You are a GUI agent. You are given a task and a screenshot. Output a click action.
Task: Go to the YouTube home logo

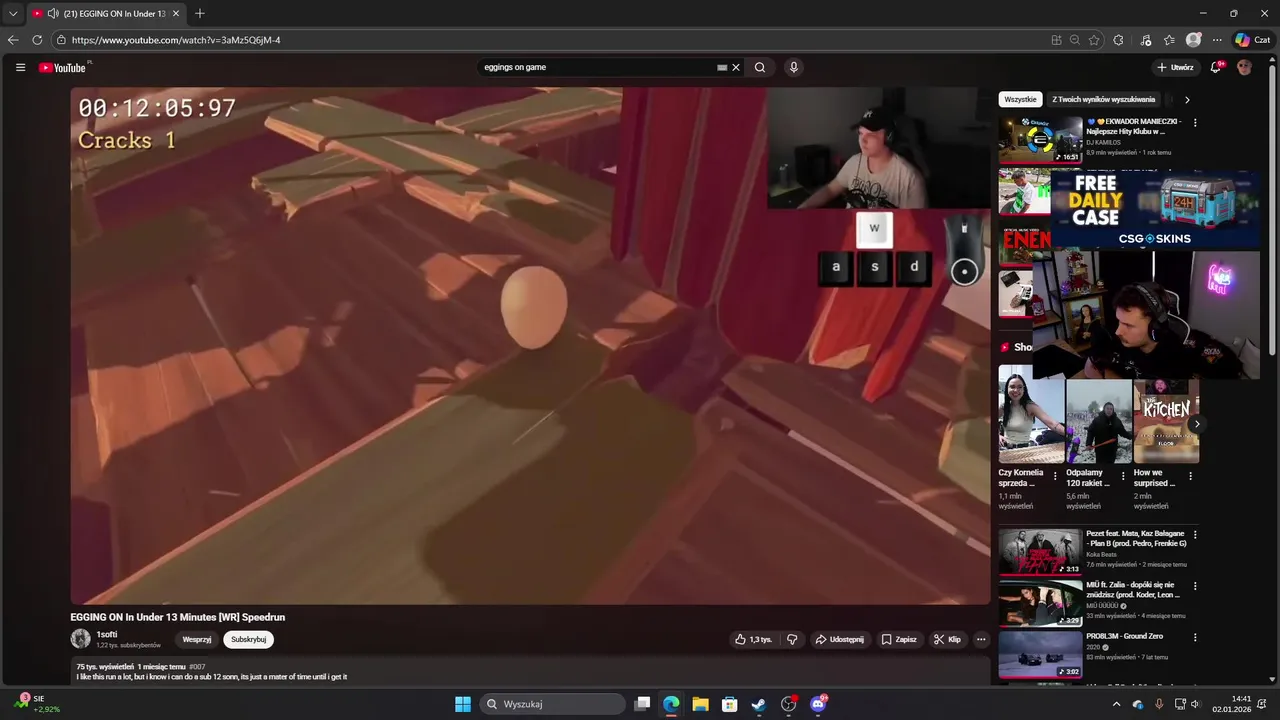[63, 67]
